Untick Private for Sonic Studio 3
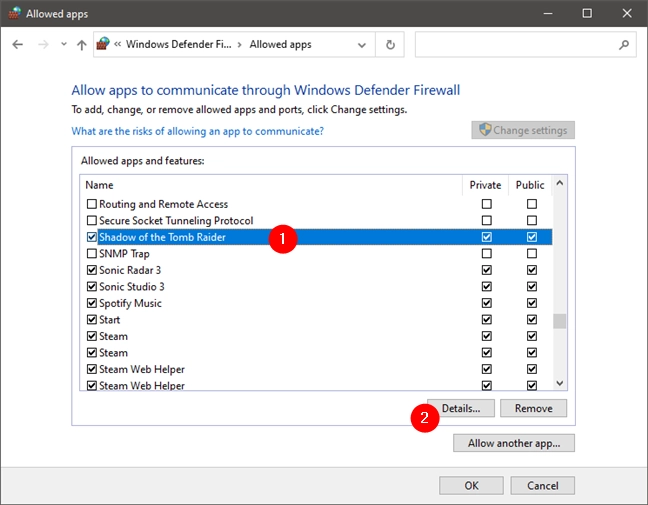This screenshot has width=648, height=505. pos(487,286)
